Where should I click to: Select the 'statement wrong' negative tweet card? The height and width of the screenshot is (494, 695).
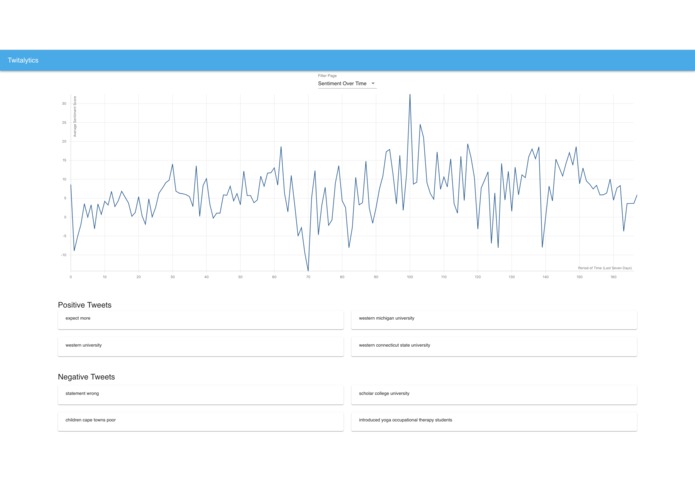coord(200,395)
